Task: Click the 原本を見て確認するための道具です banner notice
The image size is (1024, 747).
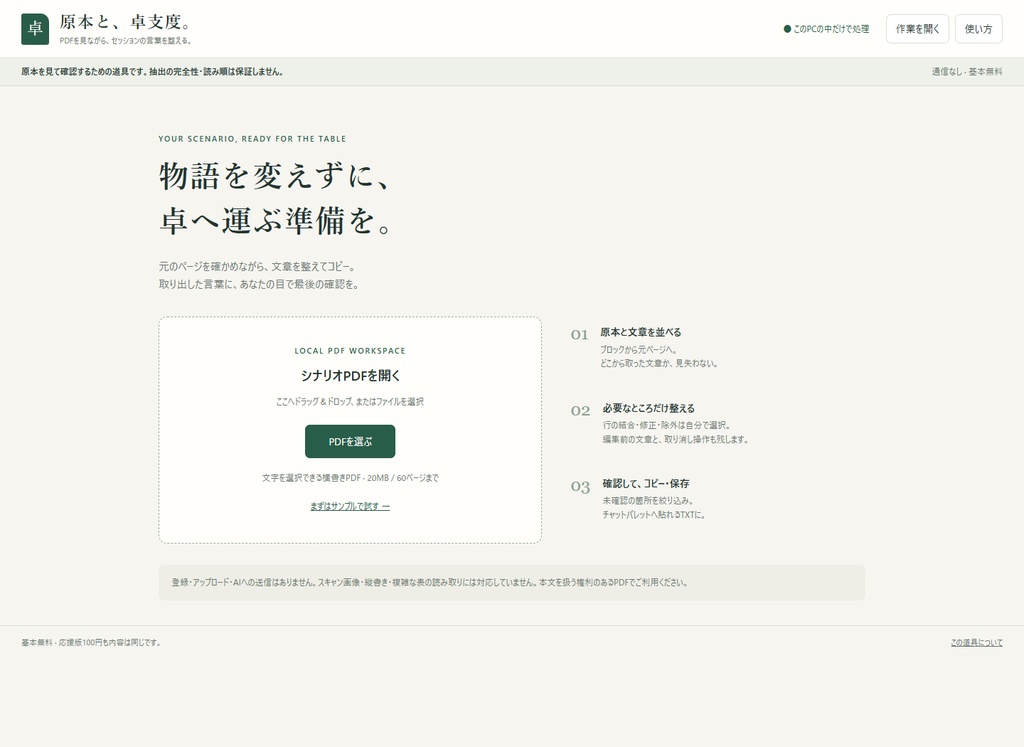Action: (x=152, y=72)
